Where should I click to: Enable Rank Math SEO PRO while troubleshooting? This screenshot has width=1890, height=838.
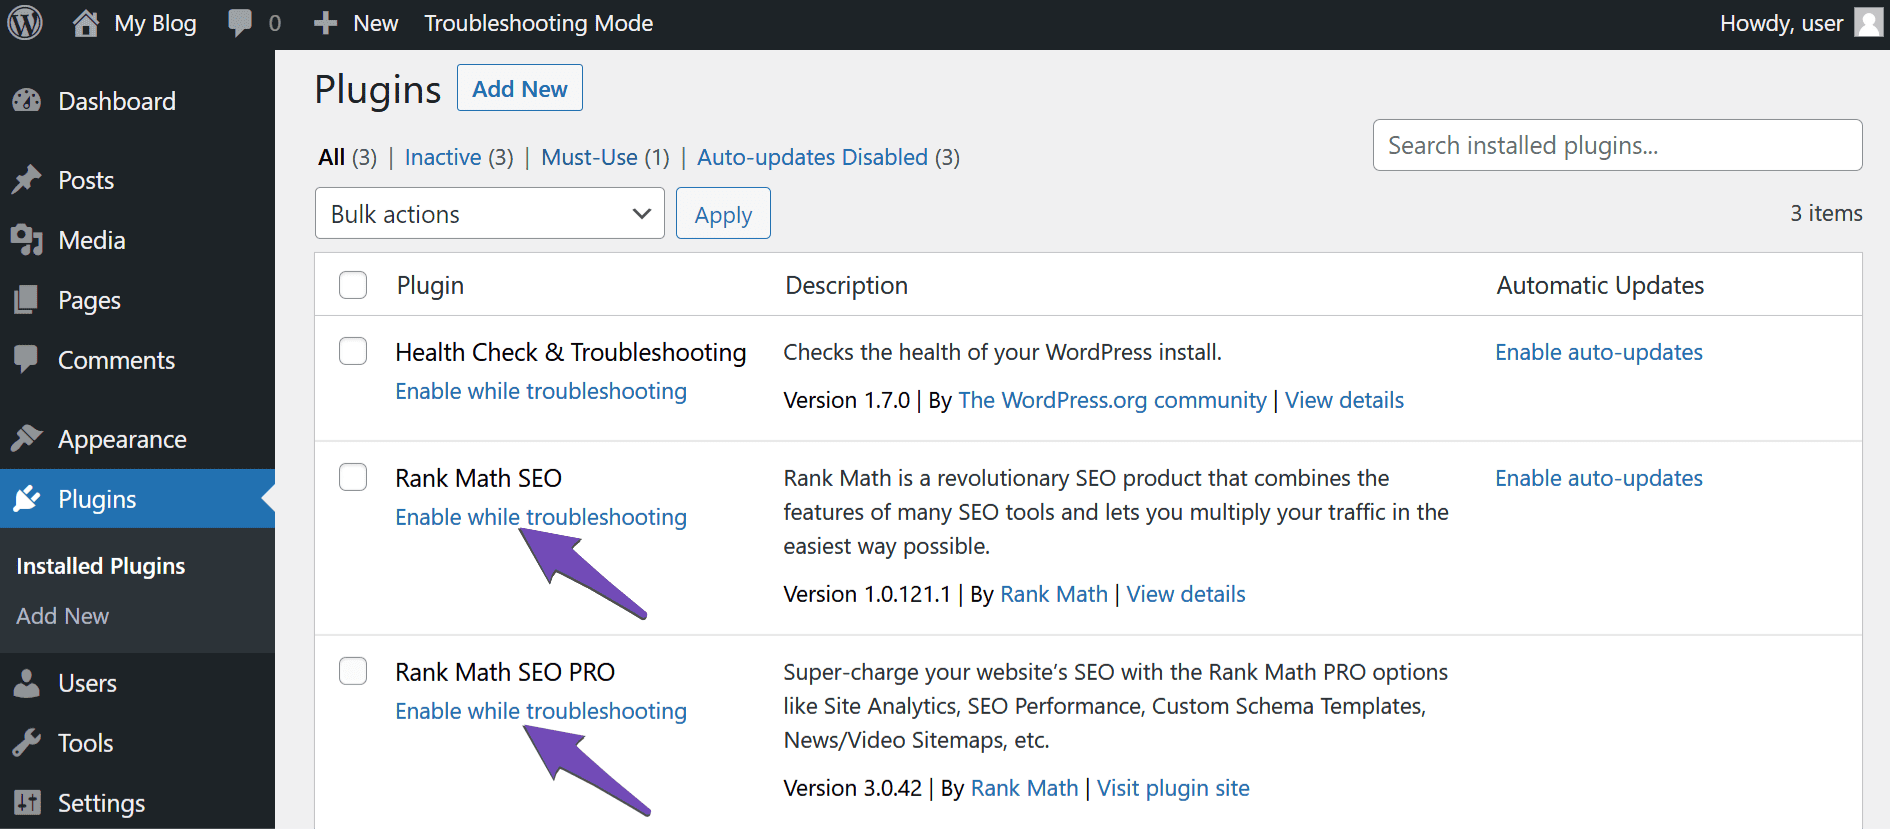pos(541,711)
